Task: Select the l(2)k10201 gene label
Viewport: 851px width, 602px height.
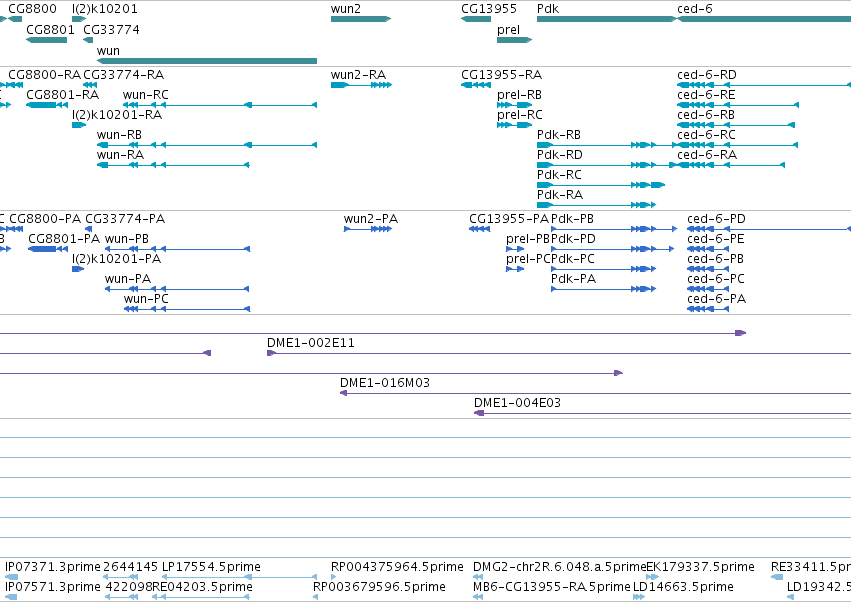Action: [105, 9]
